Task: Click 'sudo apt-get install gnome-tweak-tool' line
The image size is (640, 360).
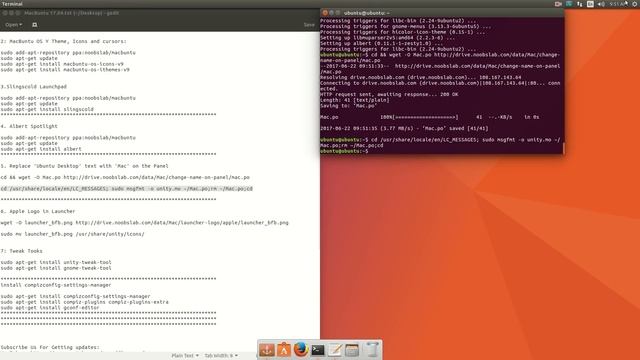Action: (56, 268)
